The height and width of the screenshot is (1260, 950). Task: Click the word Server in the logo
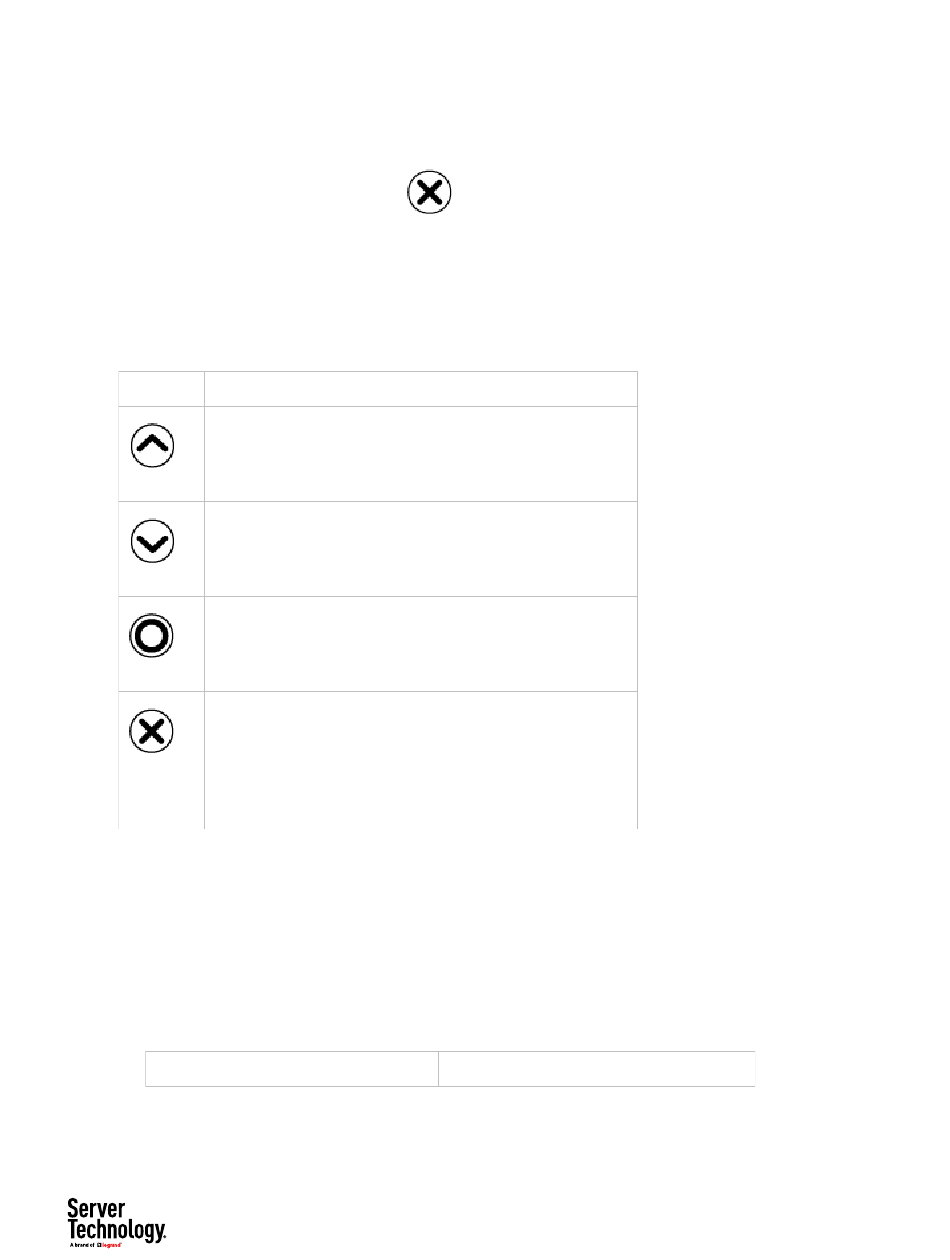[97, 1209]
